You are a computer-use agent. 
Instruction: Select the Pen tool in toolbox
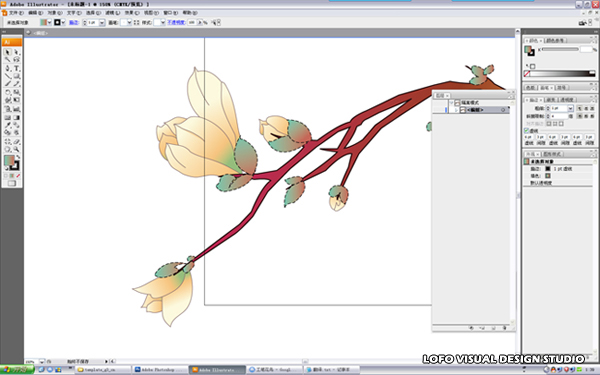coord(7,68)
